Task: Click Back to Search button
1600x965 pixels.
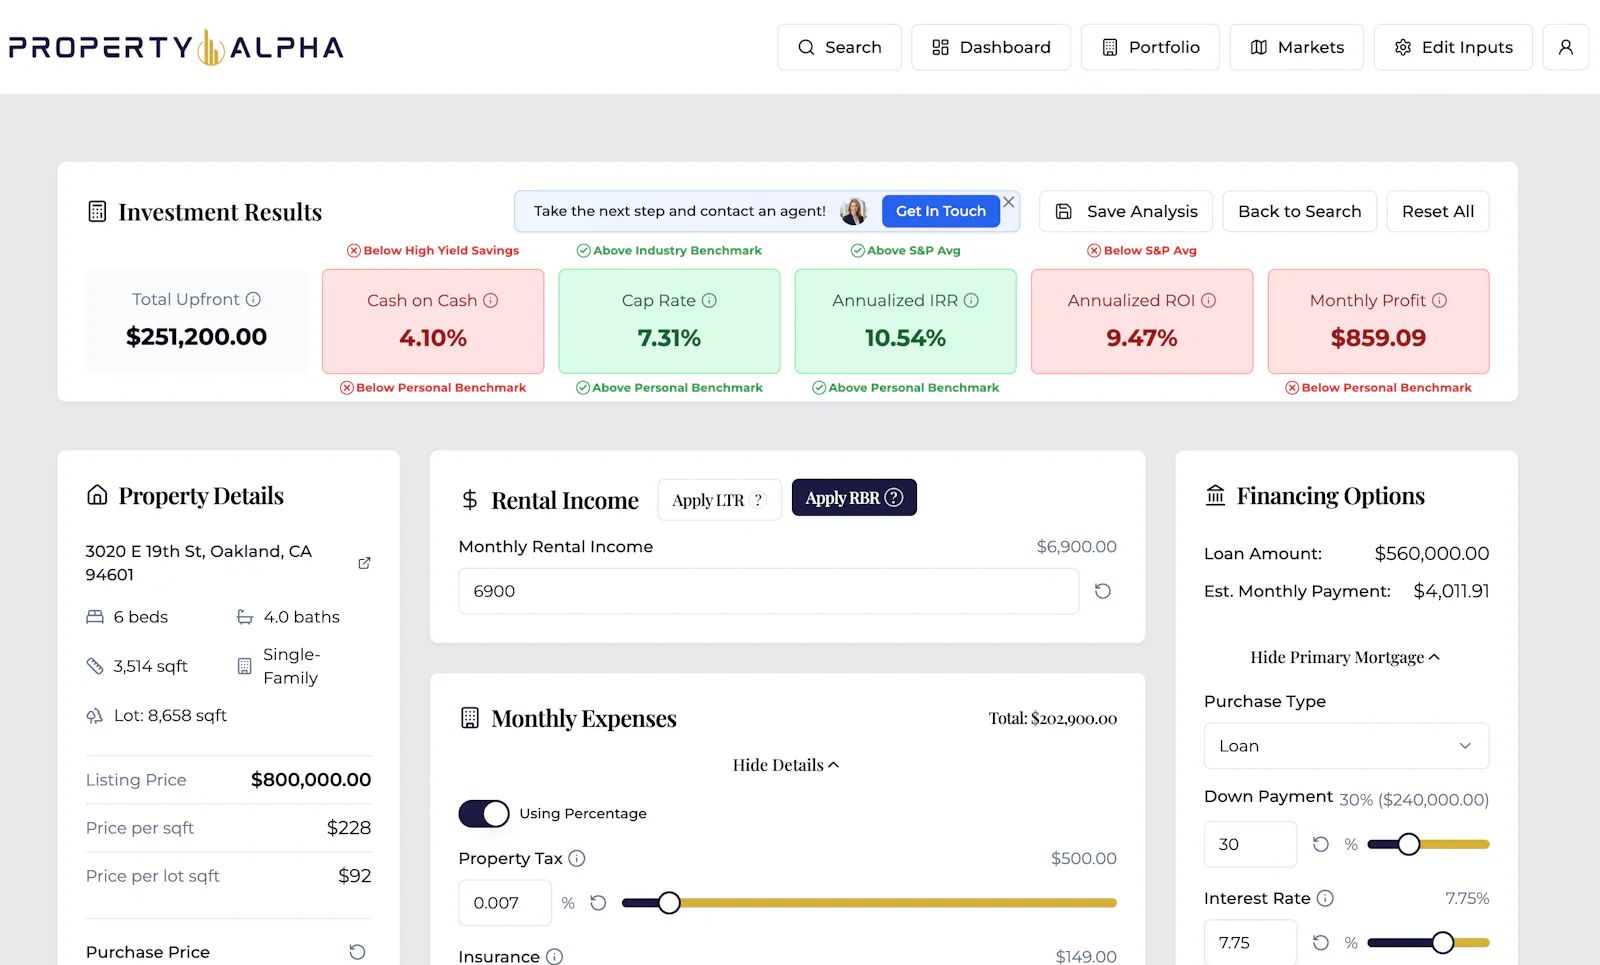Action: click(1300, 211)
